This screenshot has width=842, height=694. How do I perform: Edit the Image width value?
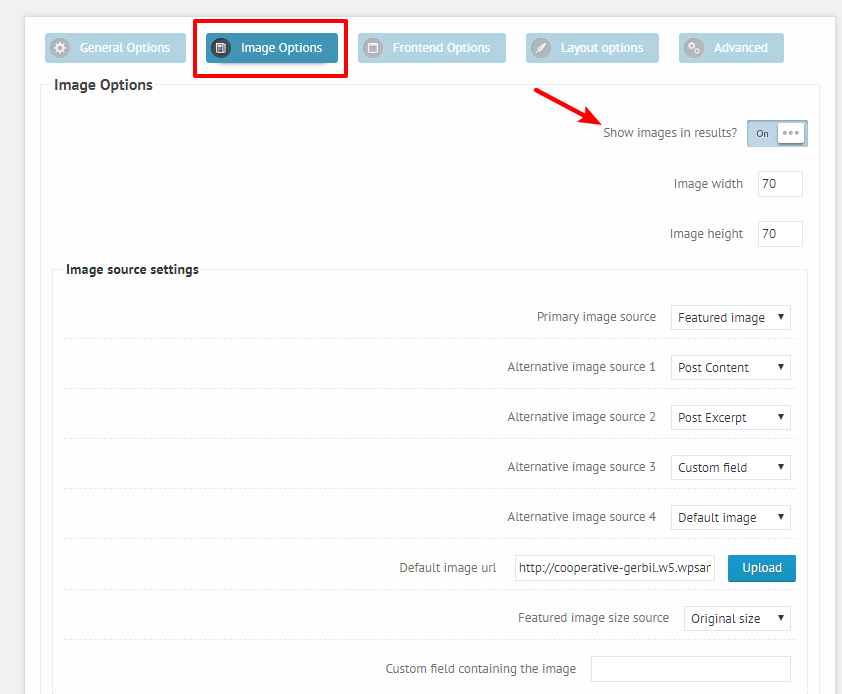tap(780, 183)
